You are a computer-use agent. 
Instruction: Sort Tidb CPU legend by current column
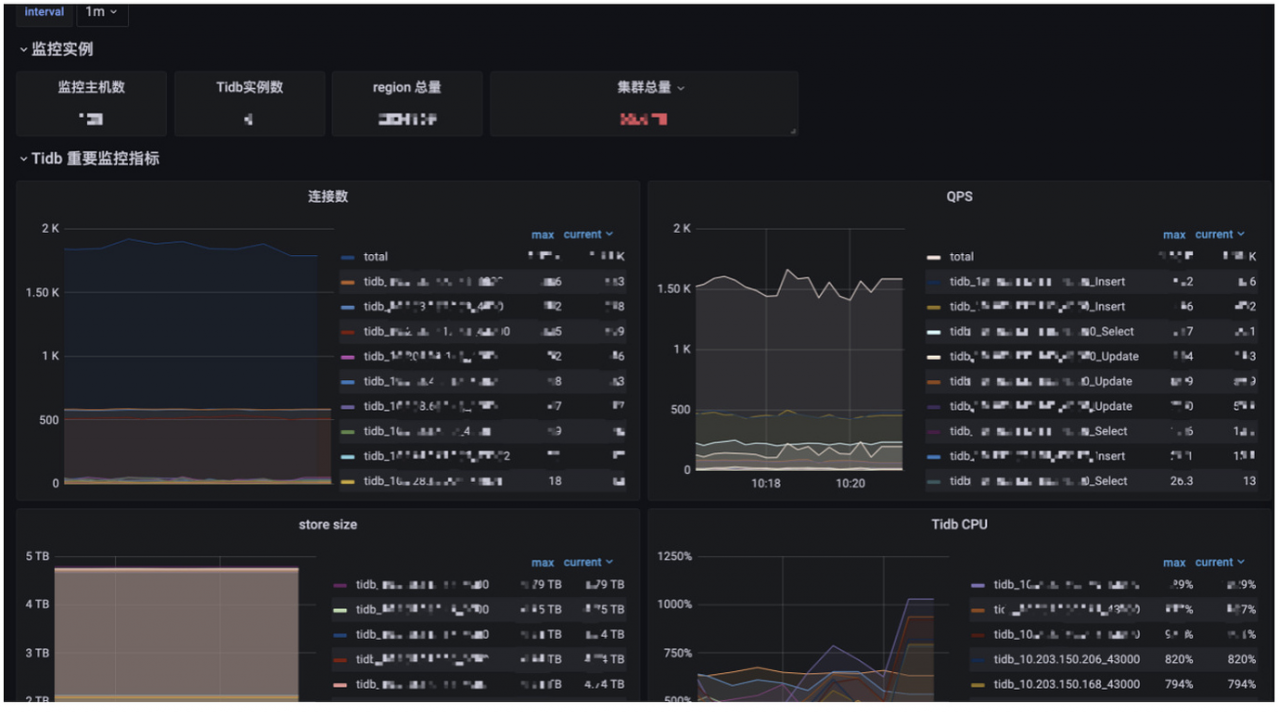click(1220, 562)
